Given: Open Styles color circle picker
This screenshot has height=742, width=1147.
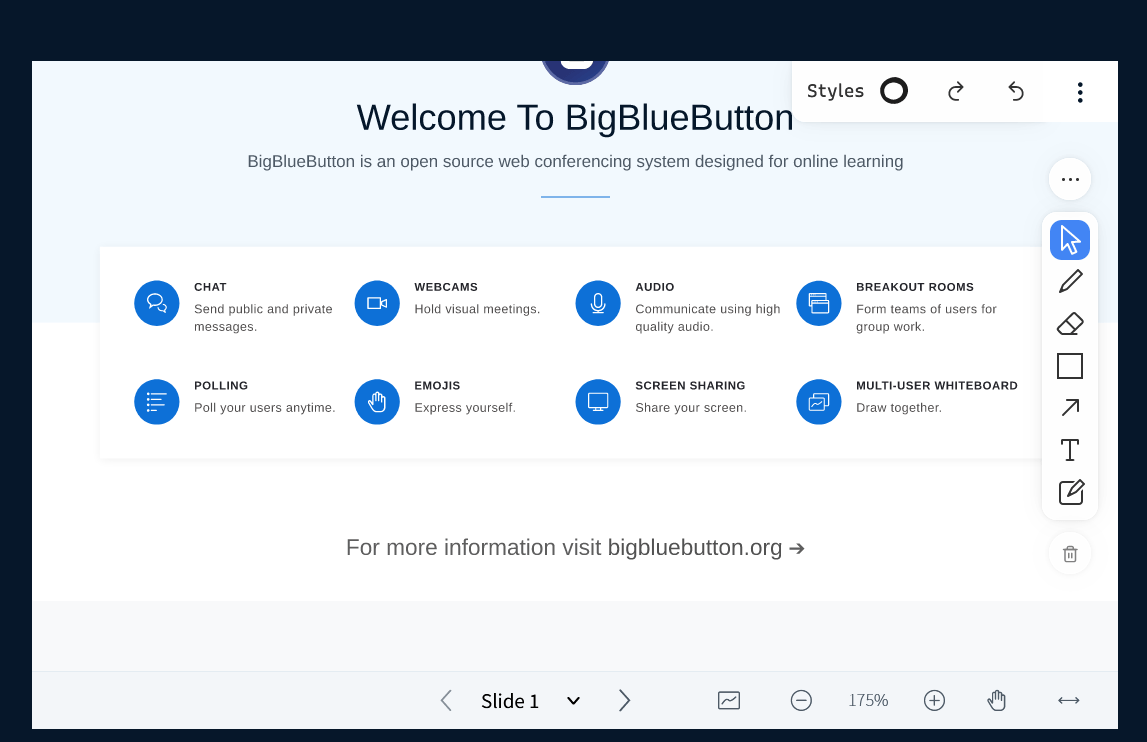Looking at the screenshot, I should [x=893, y=91].
